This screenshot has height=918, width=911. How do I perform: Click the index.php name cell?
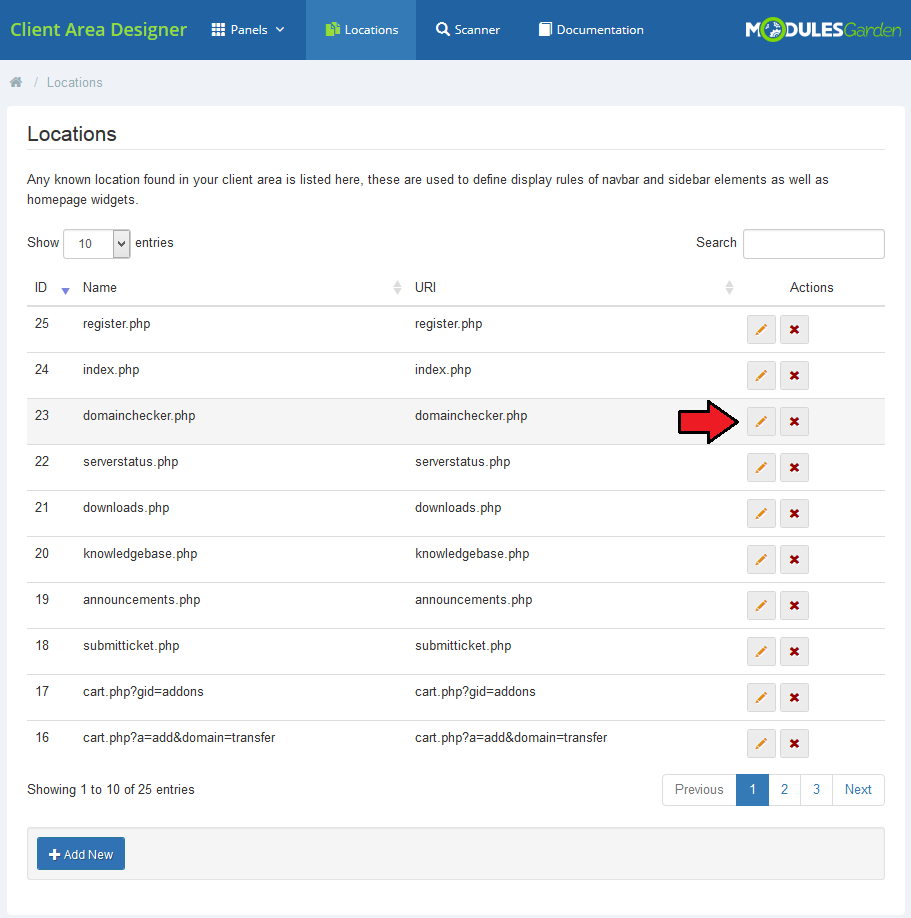click(111, 369)
